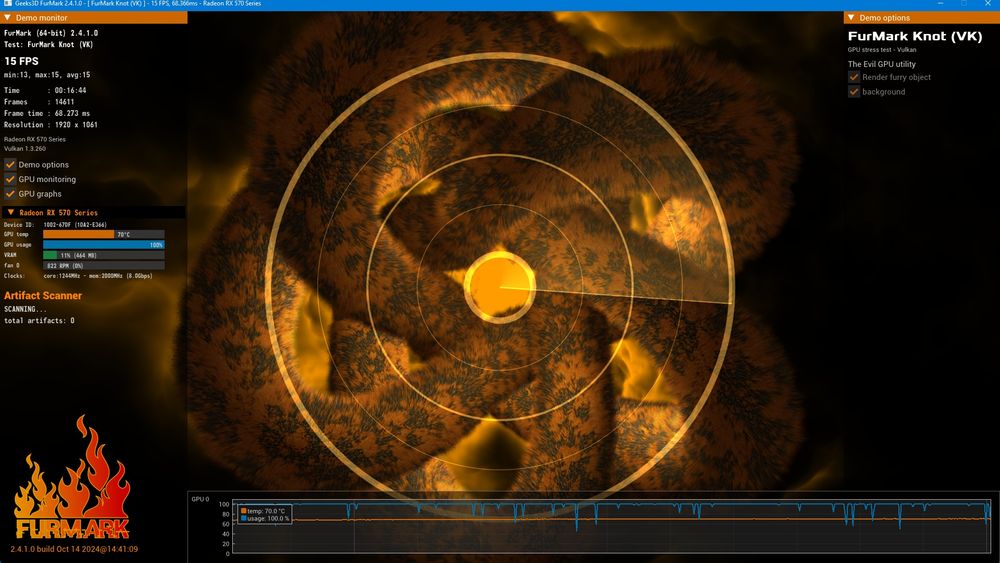Screen dimensions: 1000x563
Task: Click the 'total artifacts: 0' line
Action: point(39,321)
